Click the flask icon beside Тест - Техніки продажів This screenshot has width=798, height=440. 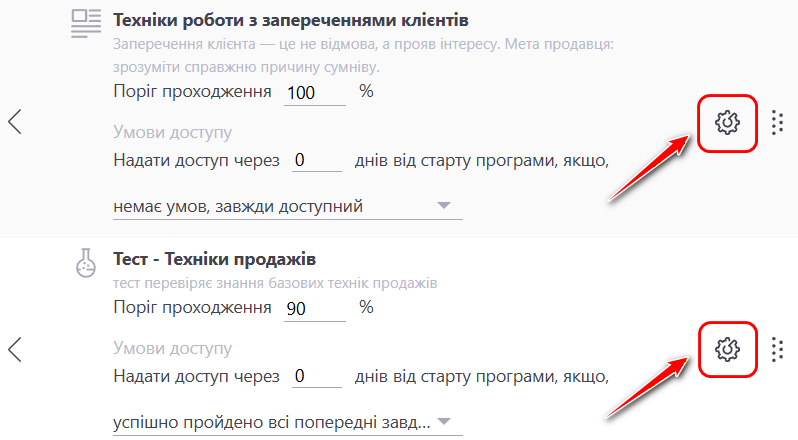coord(87,263)
